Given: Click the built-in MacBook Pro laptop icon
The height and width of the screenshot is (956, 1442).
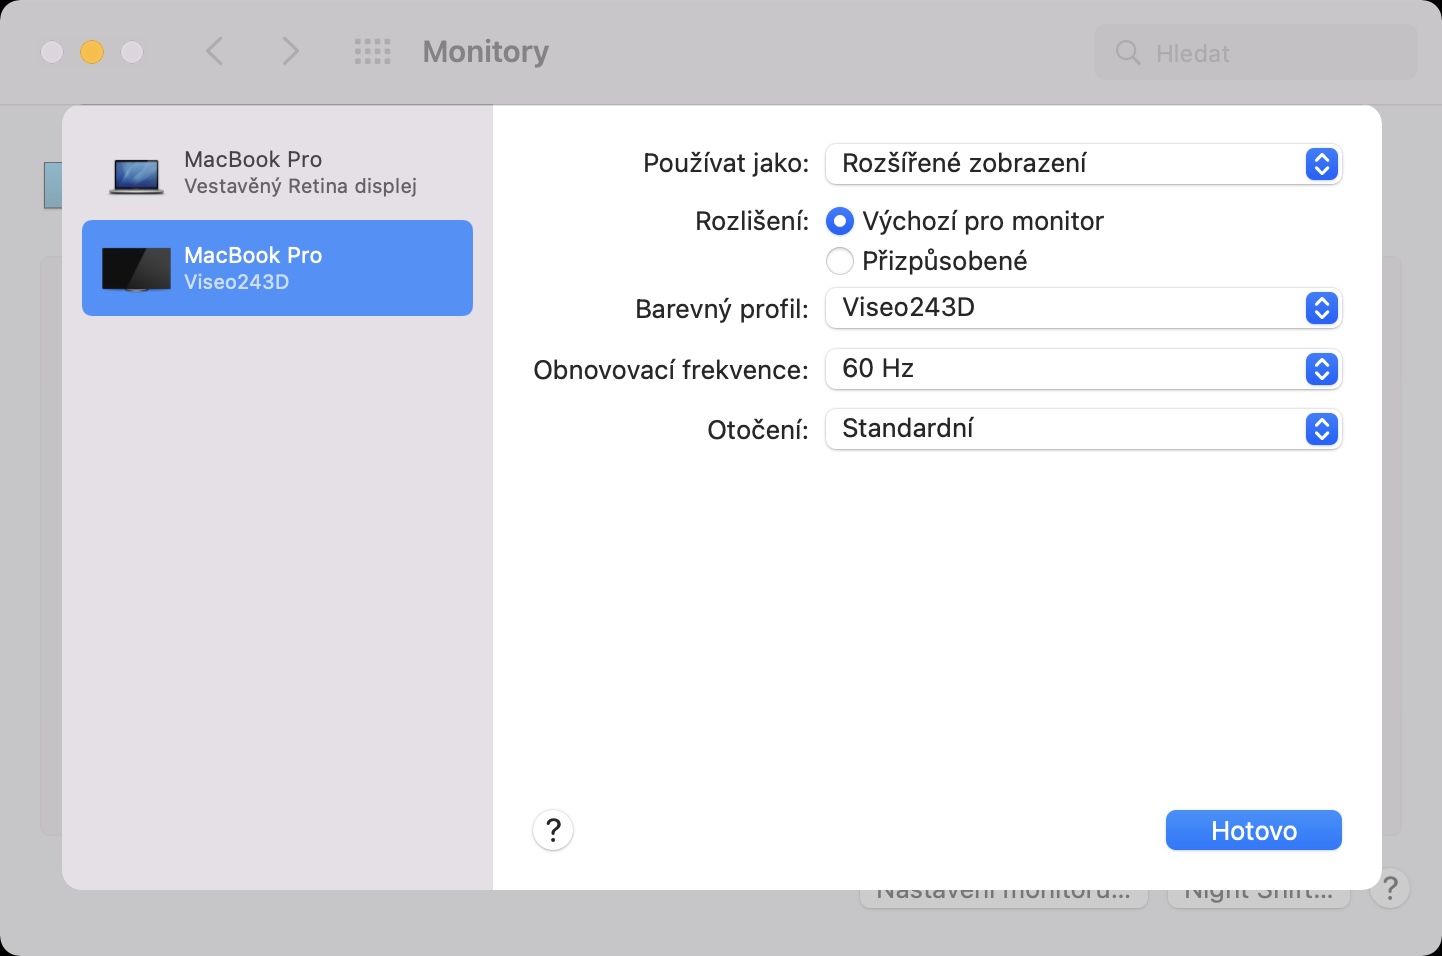Looking at the screenshot, I should [136, 175].
